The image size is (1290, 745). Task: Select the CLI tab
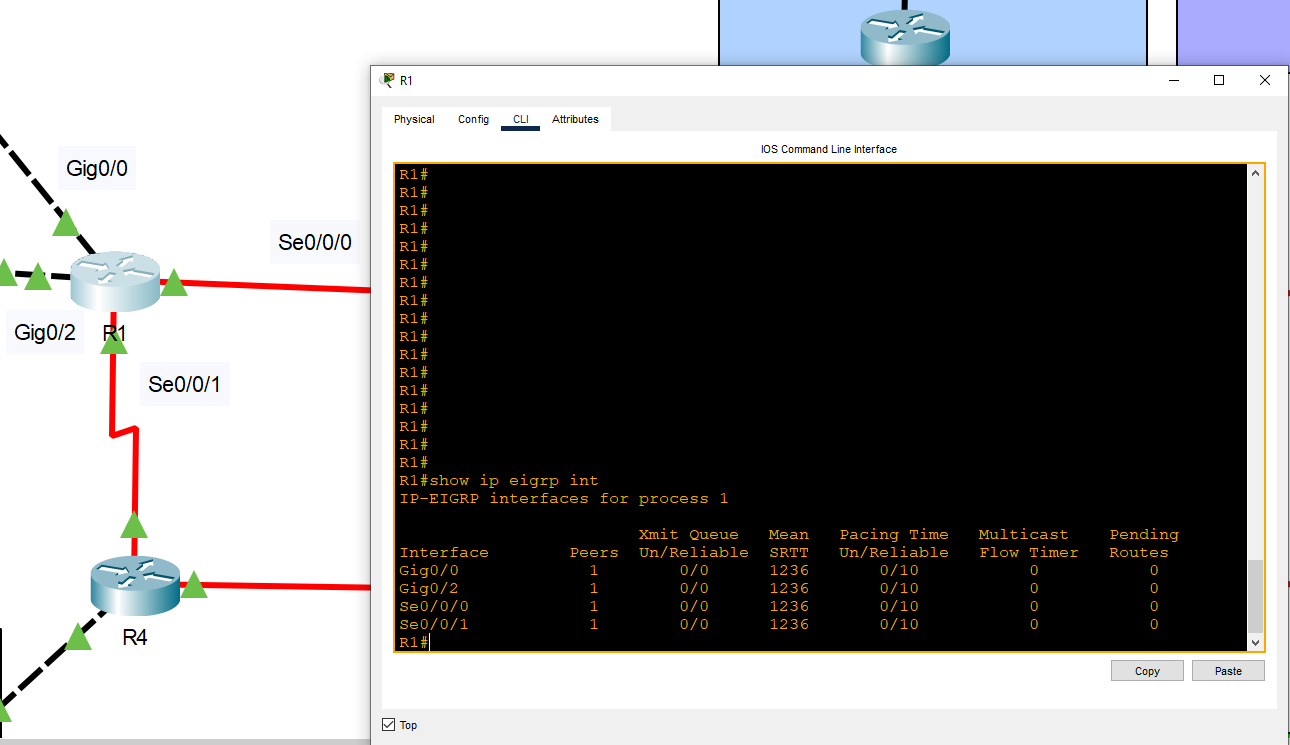[521, 119]
